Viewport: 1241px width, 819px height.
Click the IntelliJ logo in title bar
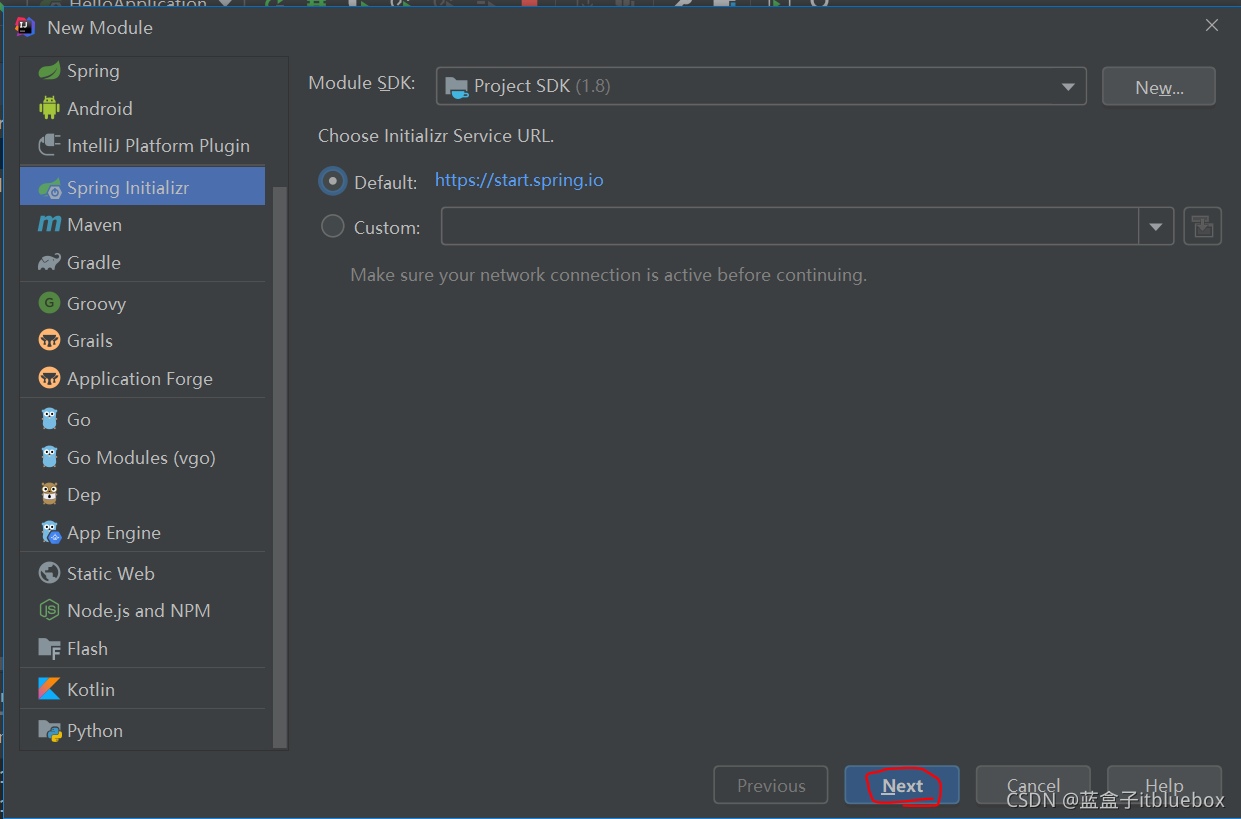[x=25, y=27]
